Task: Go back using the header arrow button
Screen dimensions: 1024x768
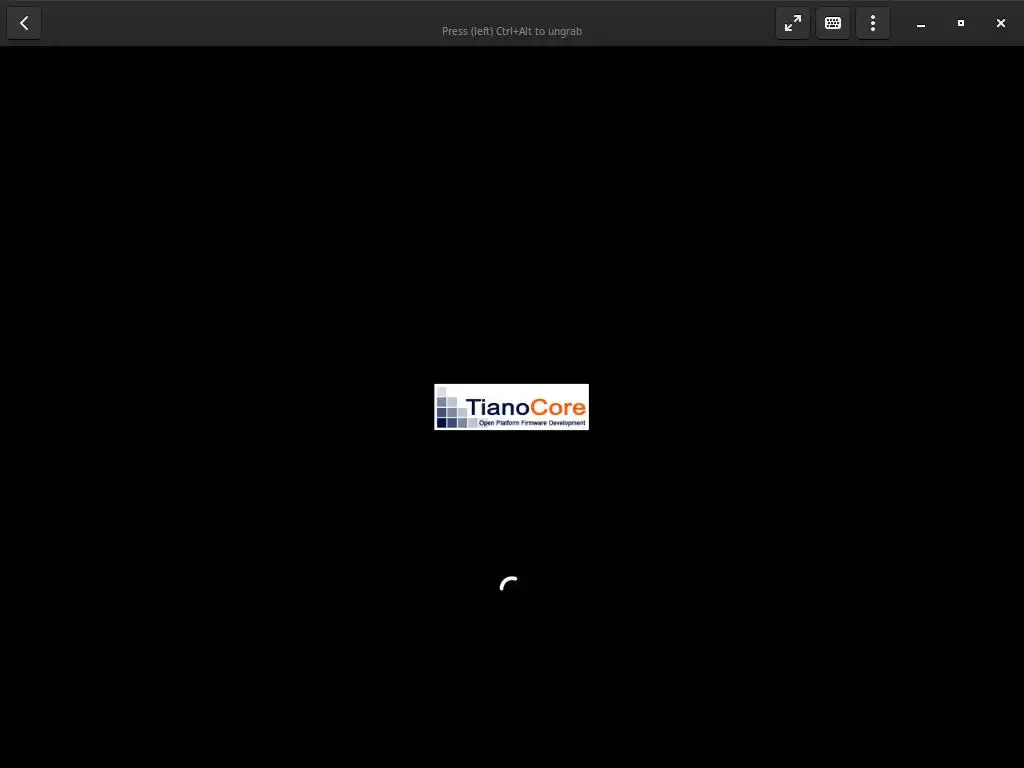Action: tap(24, 24)
